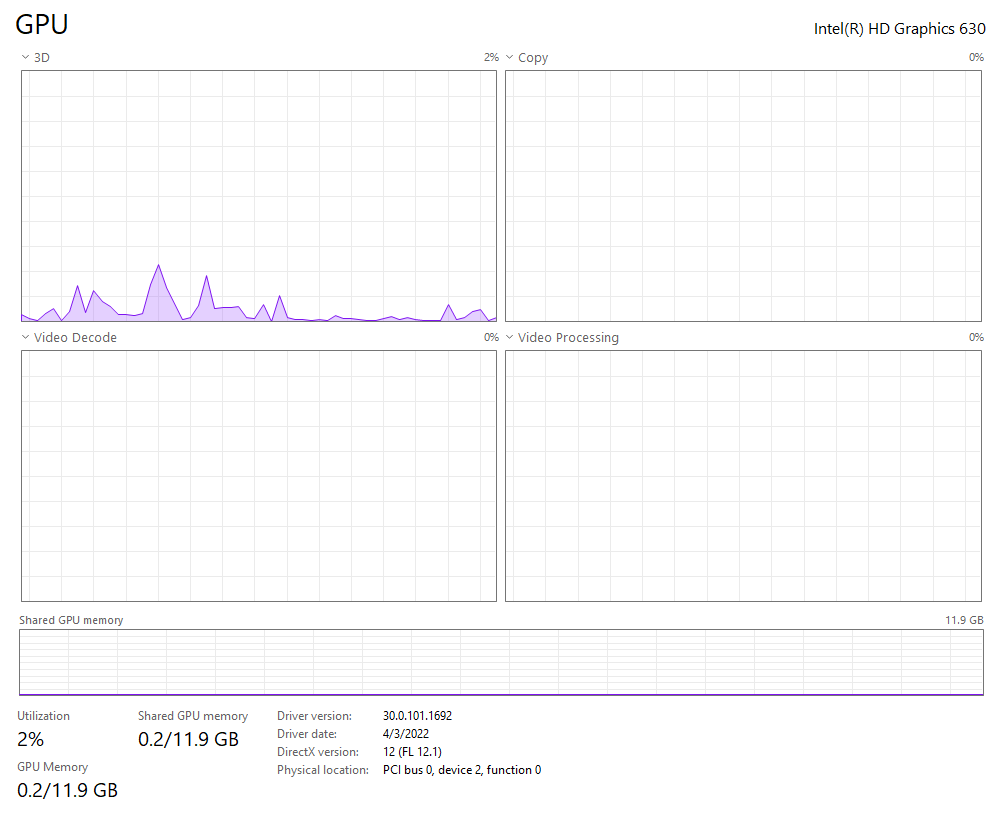1005x831 pixels.
Task: Click the GPU heading title
Action: [42, 26]
